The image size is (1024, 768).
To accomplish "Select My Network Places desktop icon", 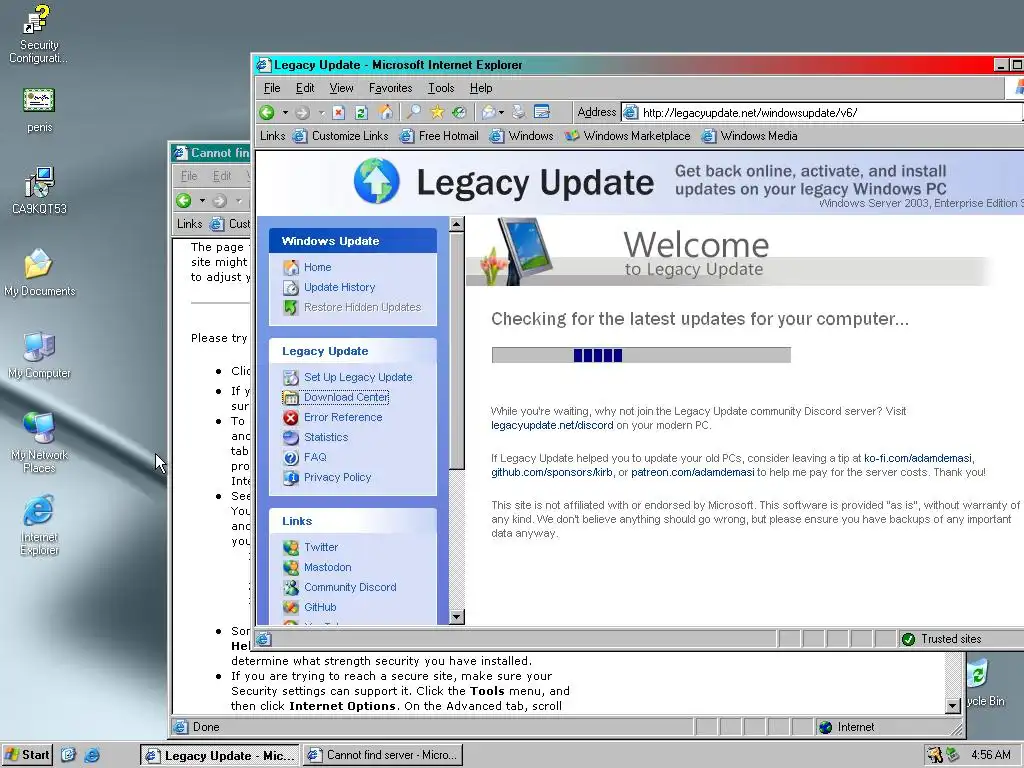I will pos(39,443).
